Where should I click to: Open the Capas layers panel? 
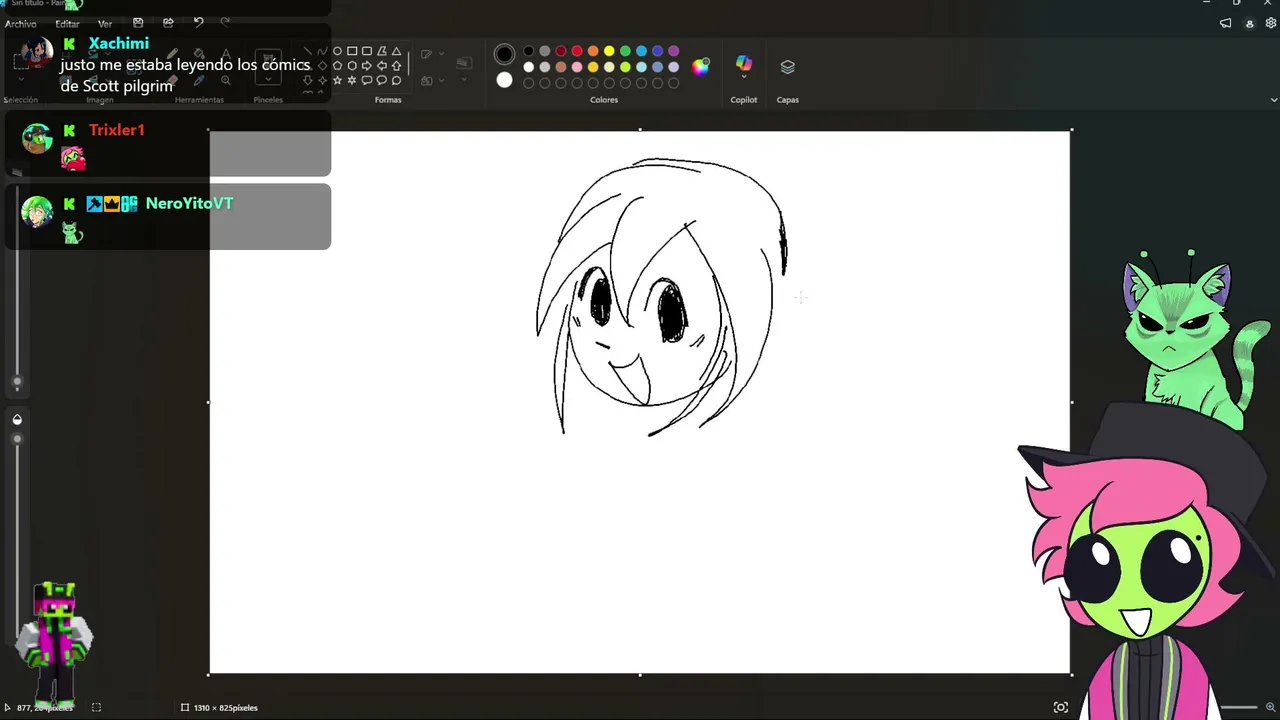click(x=788, y=67)
